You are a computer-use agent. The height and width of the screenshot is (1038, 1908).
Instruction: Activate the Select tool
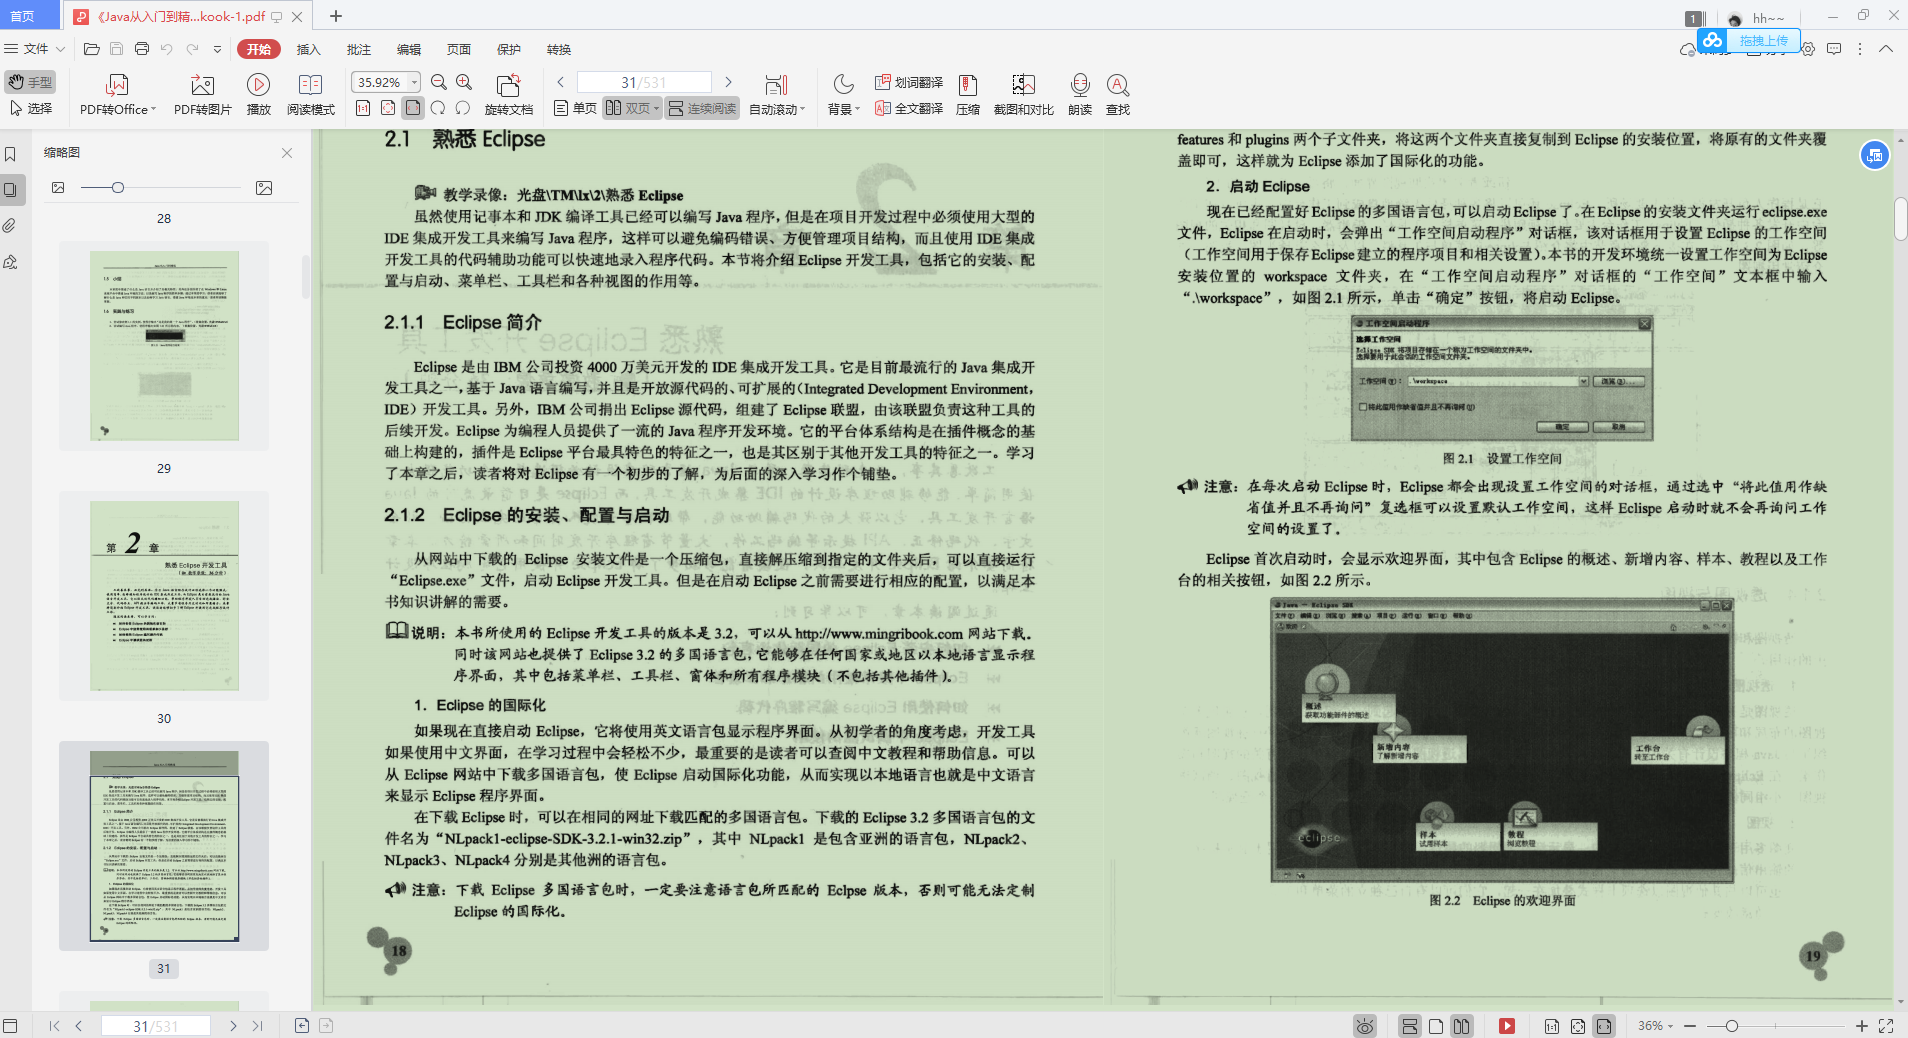point(30,108)
